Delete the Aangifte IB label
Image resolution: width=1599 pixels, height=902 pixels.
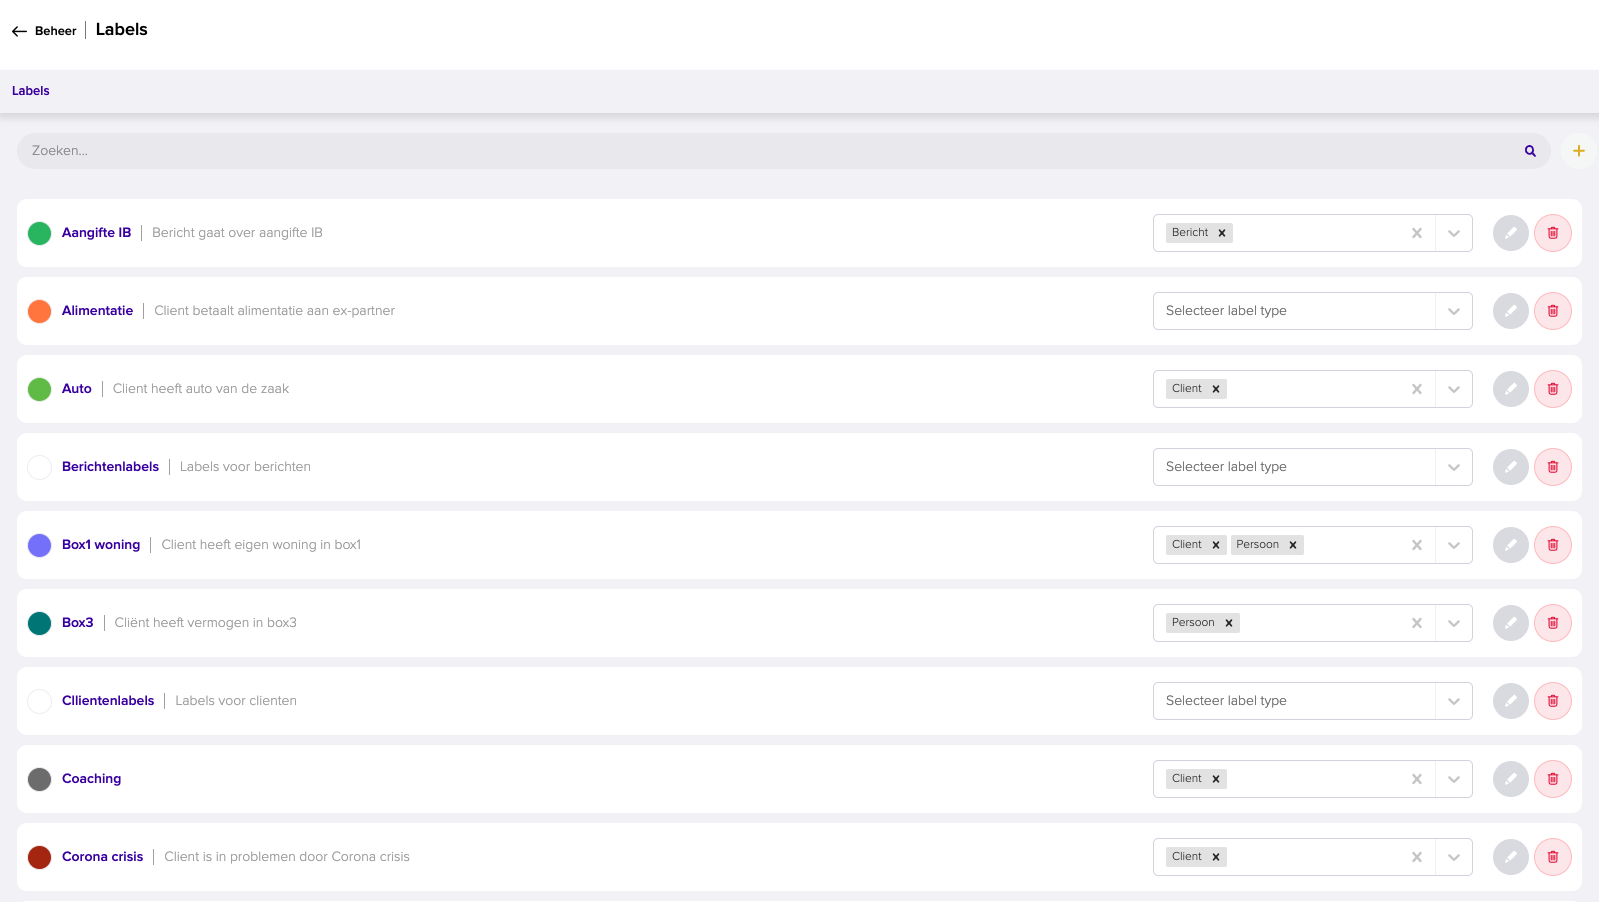[x=1553, y=233]
